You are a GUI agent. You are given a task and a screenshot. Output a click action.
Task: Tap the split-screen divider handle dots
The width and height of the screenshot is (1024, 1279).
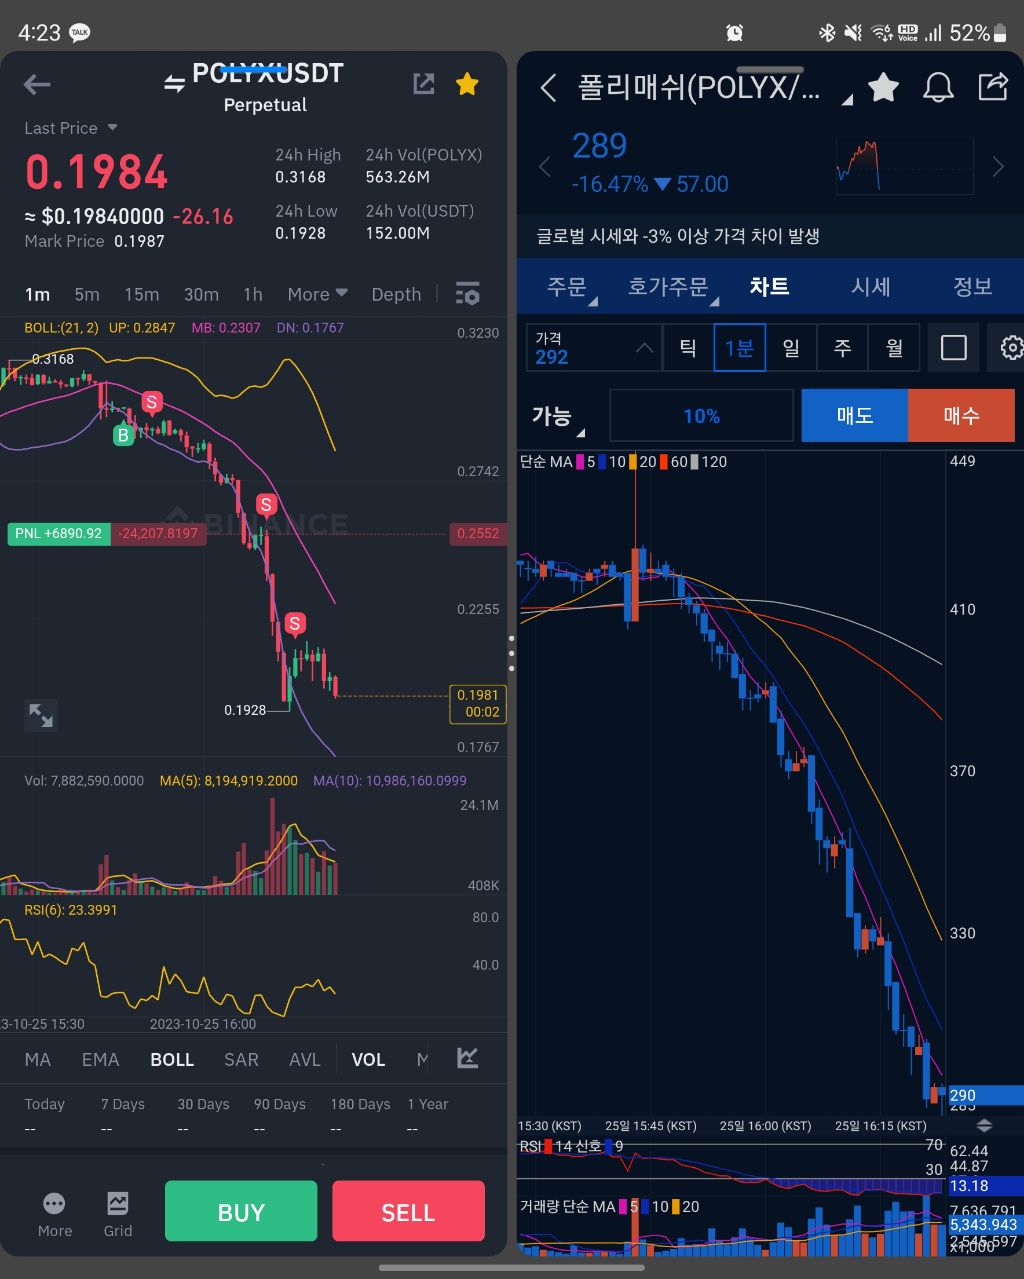point(512,653)
